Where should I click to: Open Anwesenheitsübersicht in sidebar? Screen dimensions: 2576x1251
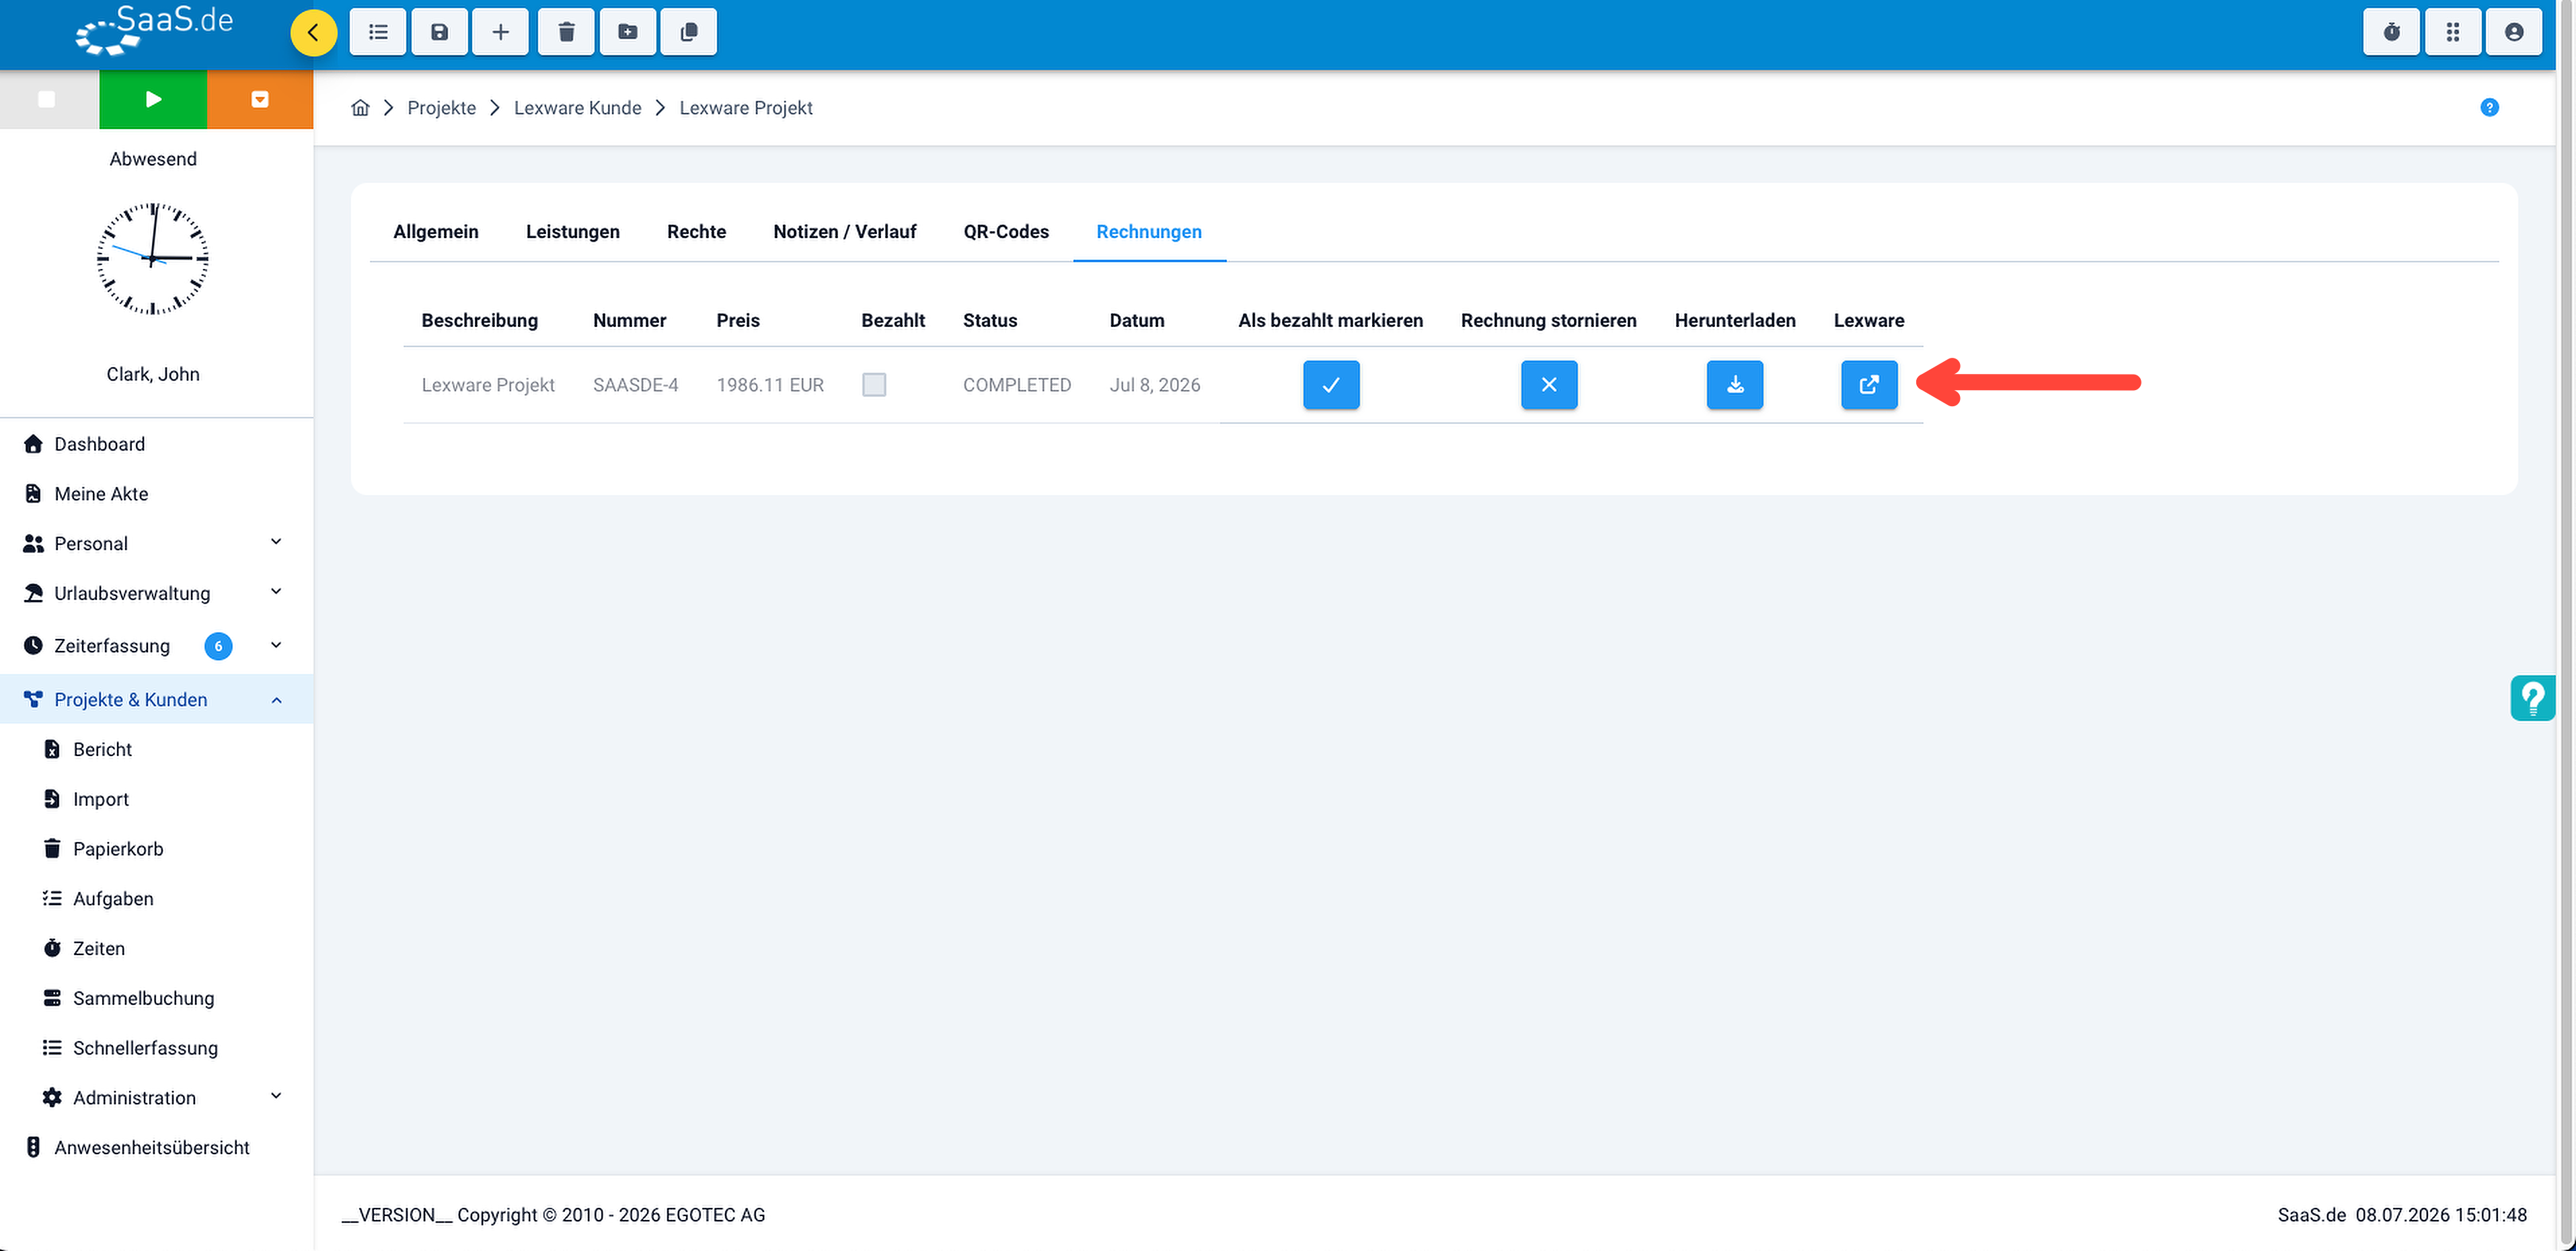pos(152,1147)
